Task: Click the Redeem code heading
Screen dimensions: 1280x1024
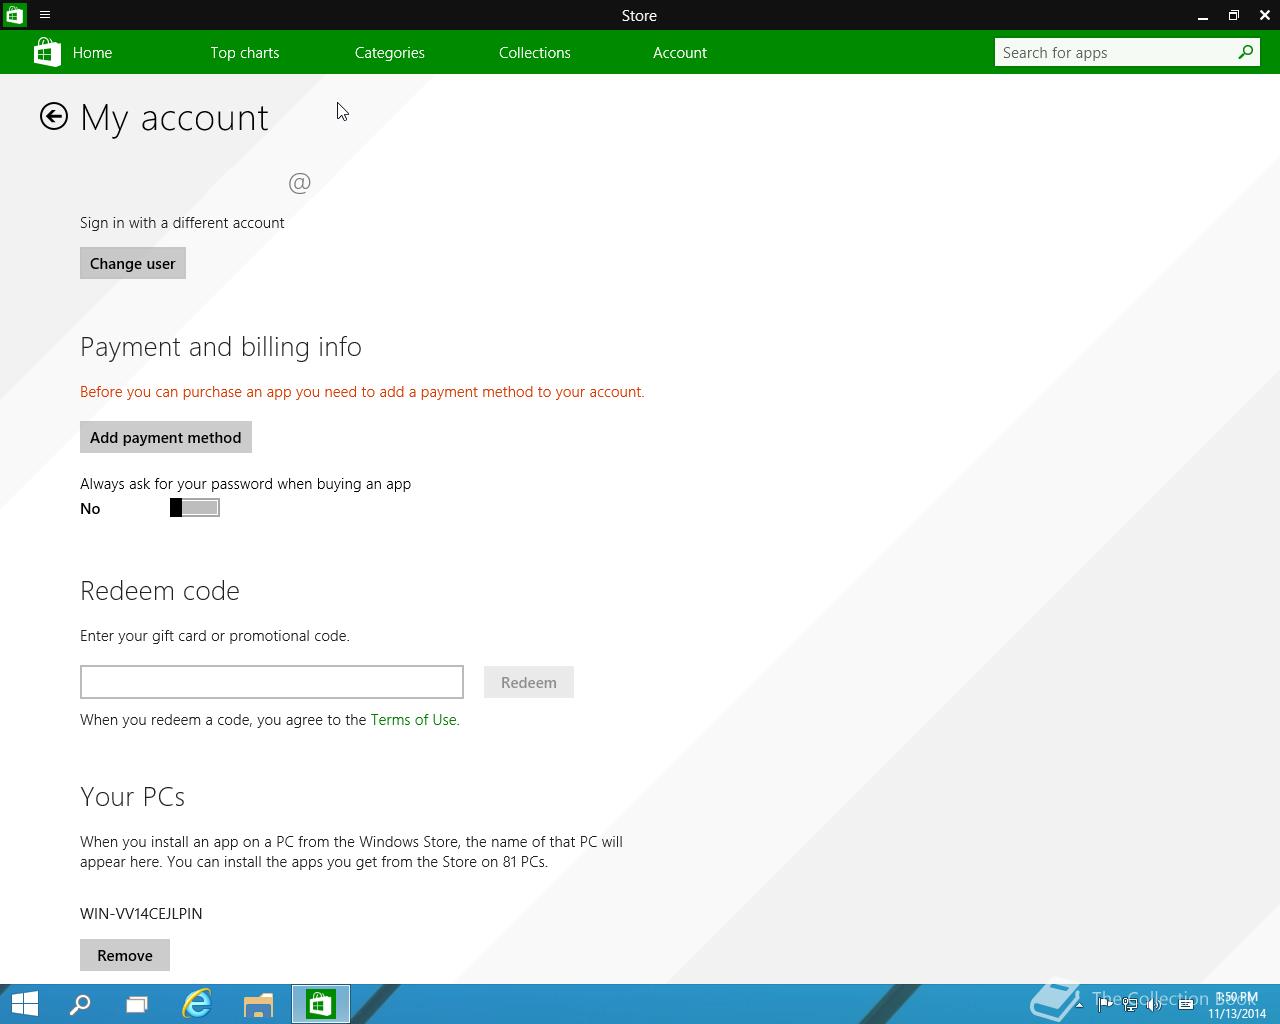Action: click(x=160, y=591)
